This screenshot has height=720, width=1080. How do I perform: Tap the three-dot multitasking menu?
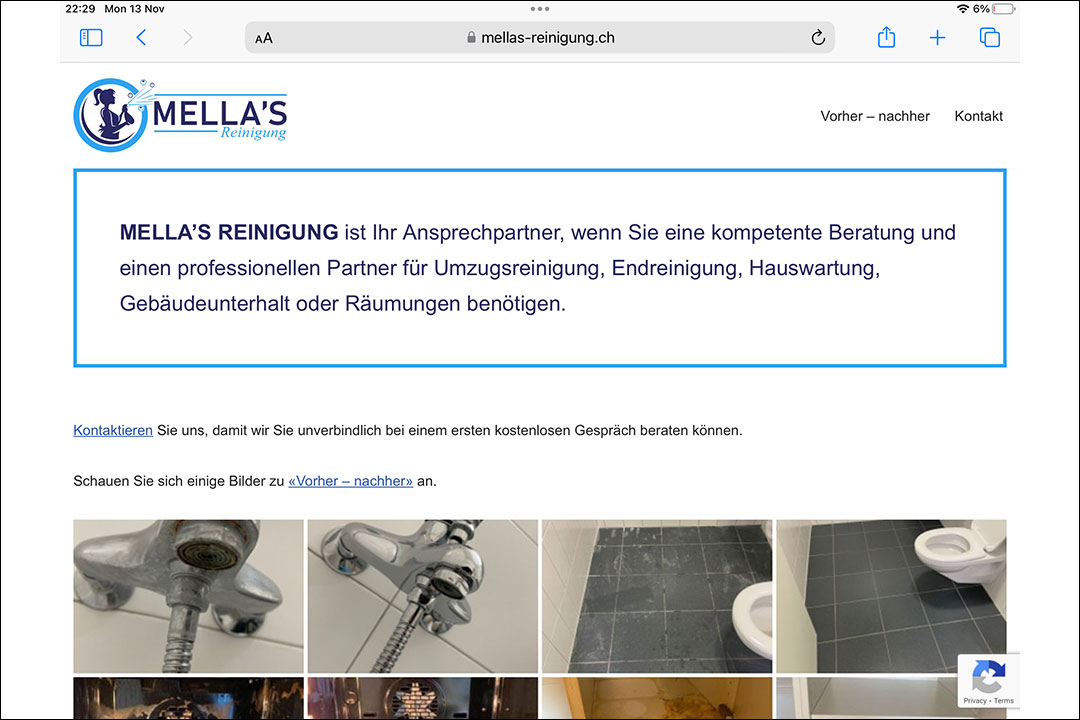click(x=540, y=9)
